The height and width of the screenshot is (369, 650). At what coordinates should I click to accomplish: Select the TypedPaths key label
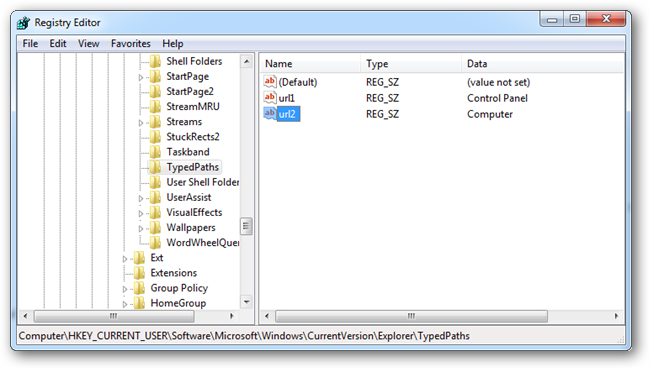pos(193,167)
